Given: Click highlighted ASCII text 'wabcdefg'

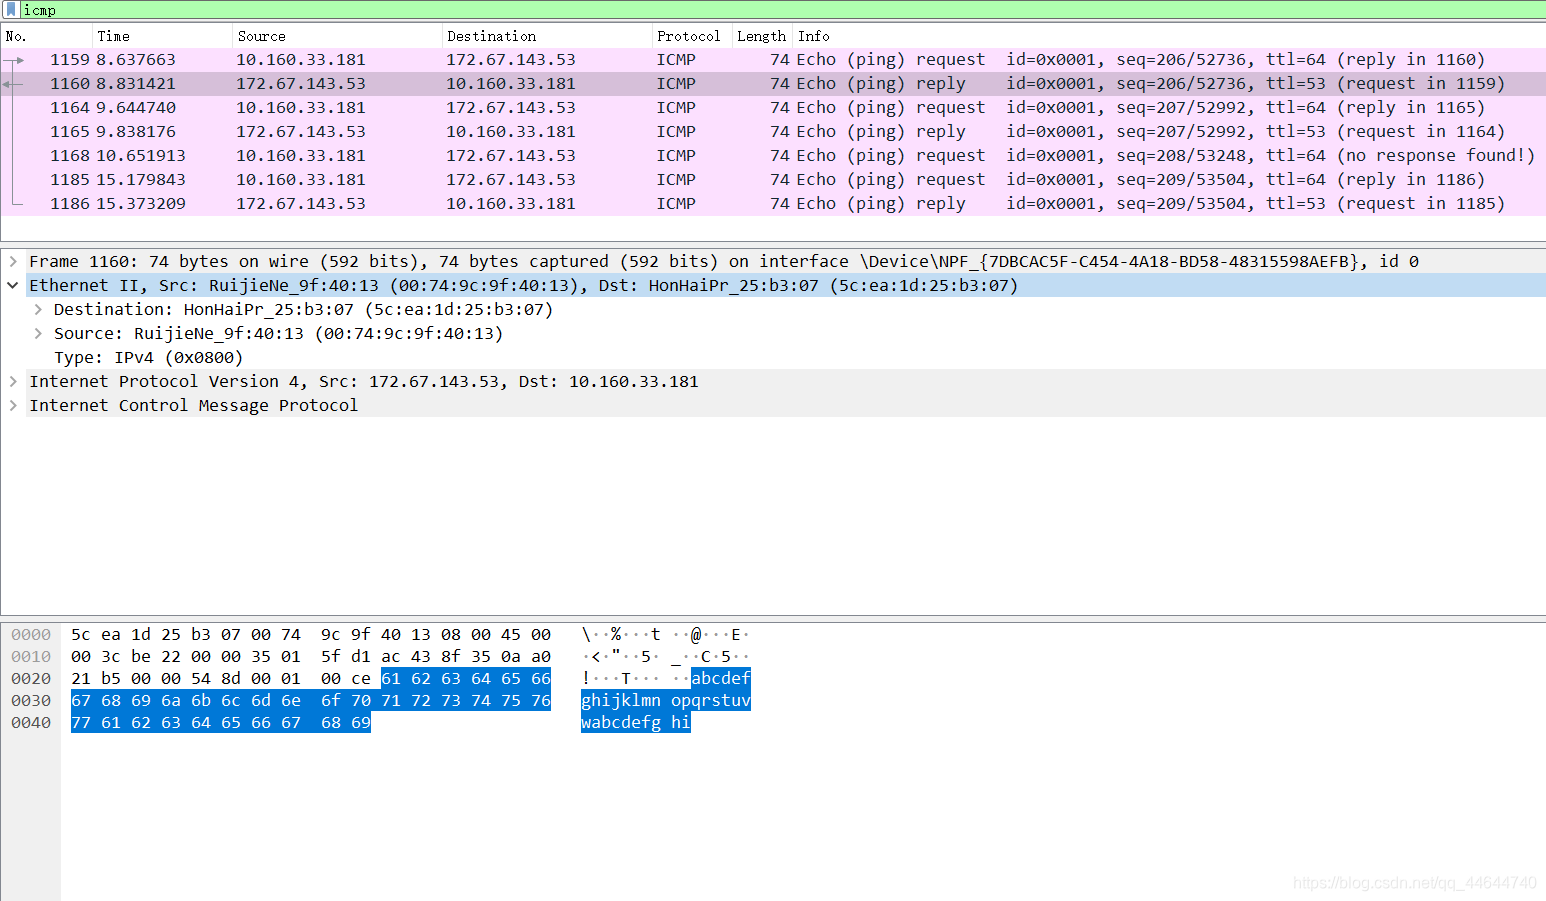Looking at the screenshot, I should pos(621,723).
